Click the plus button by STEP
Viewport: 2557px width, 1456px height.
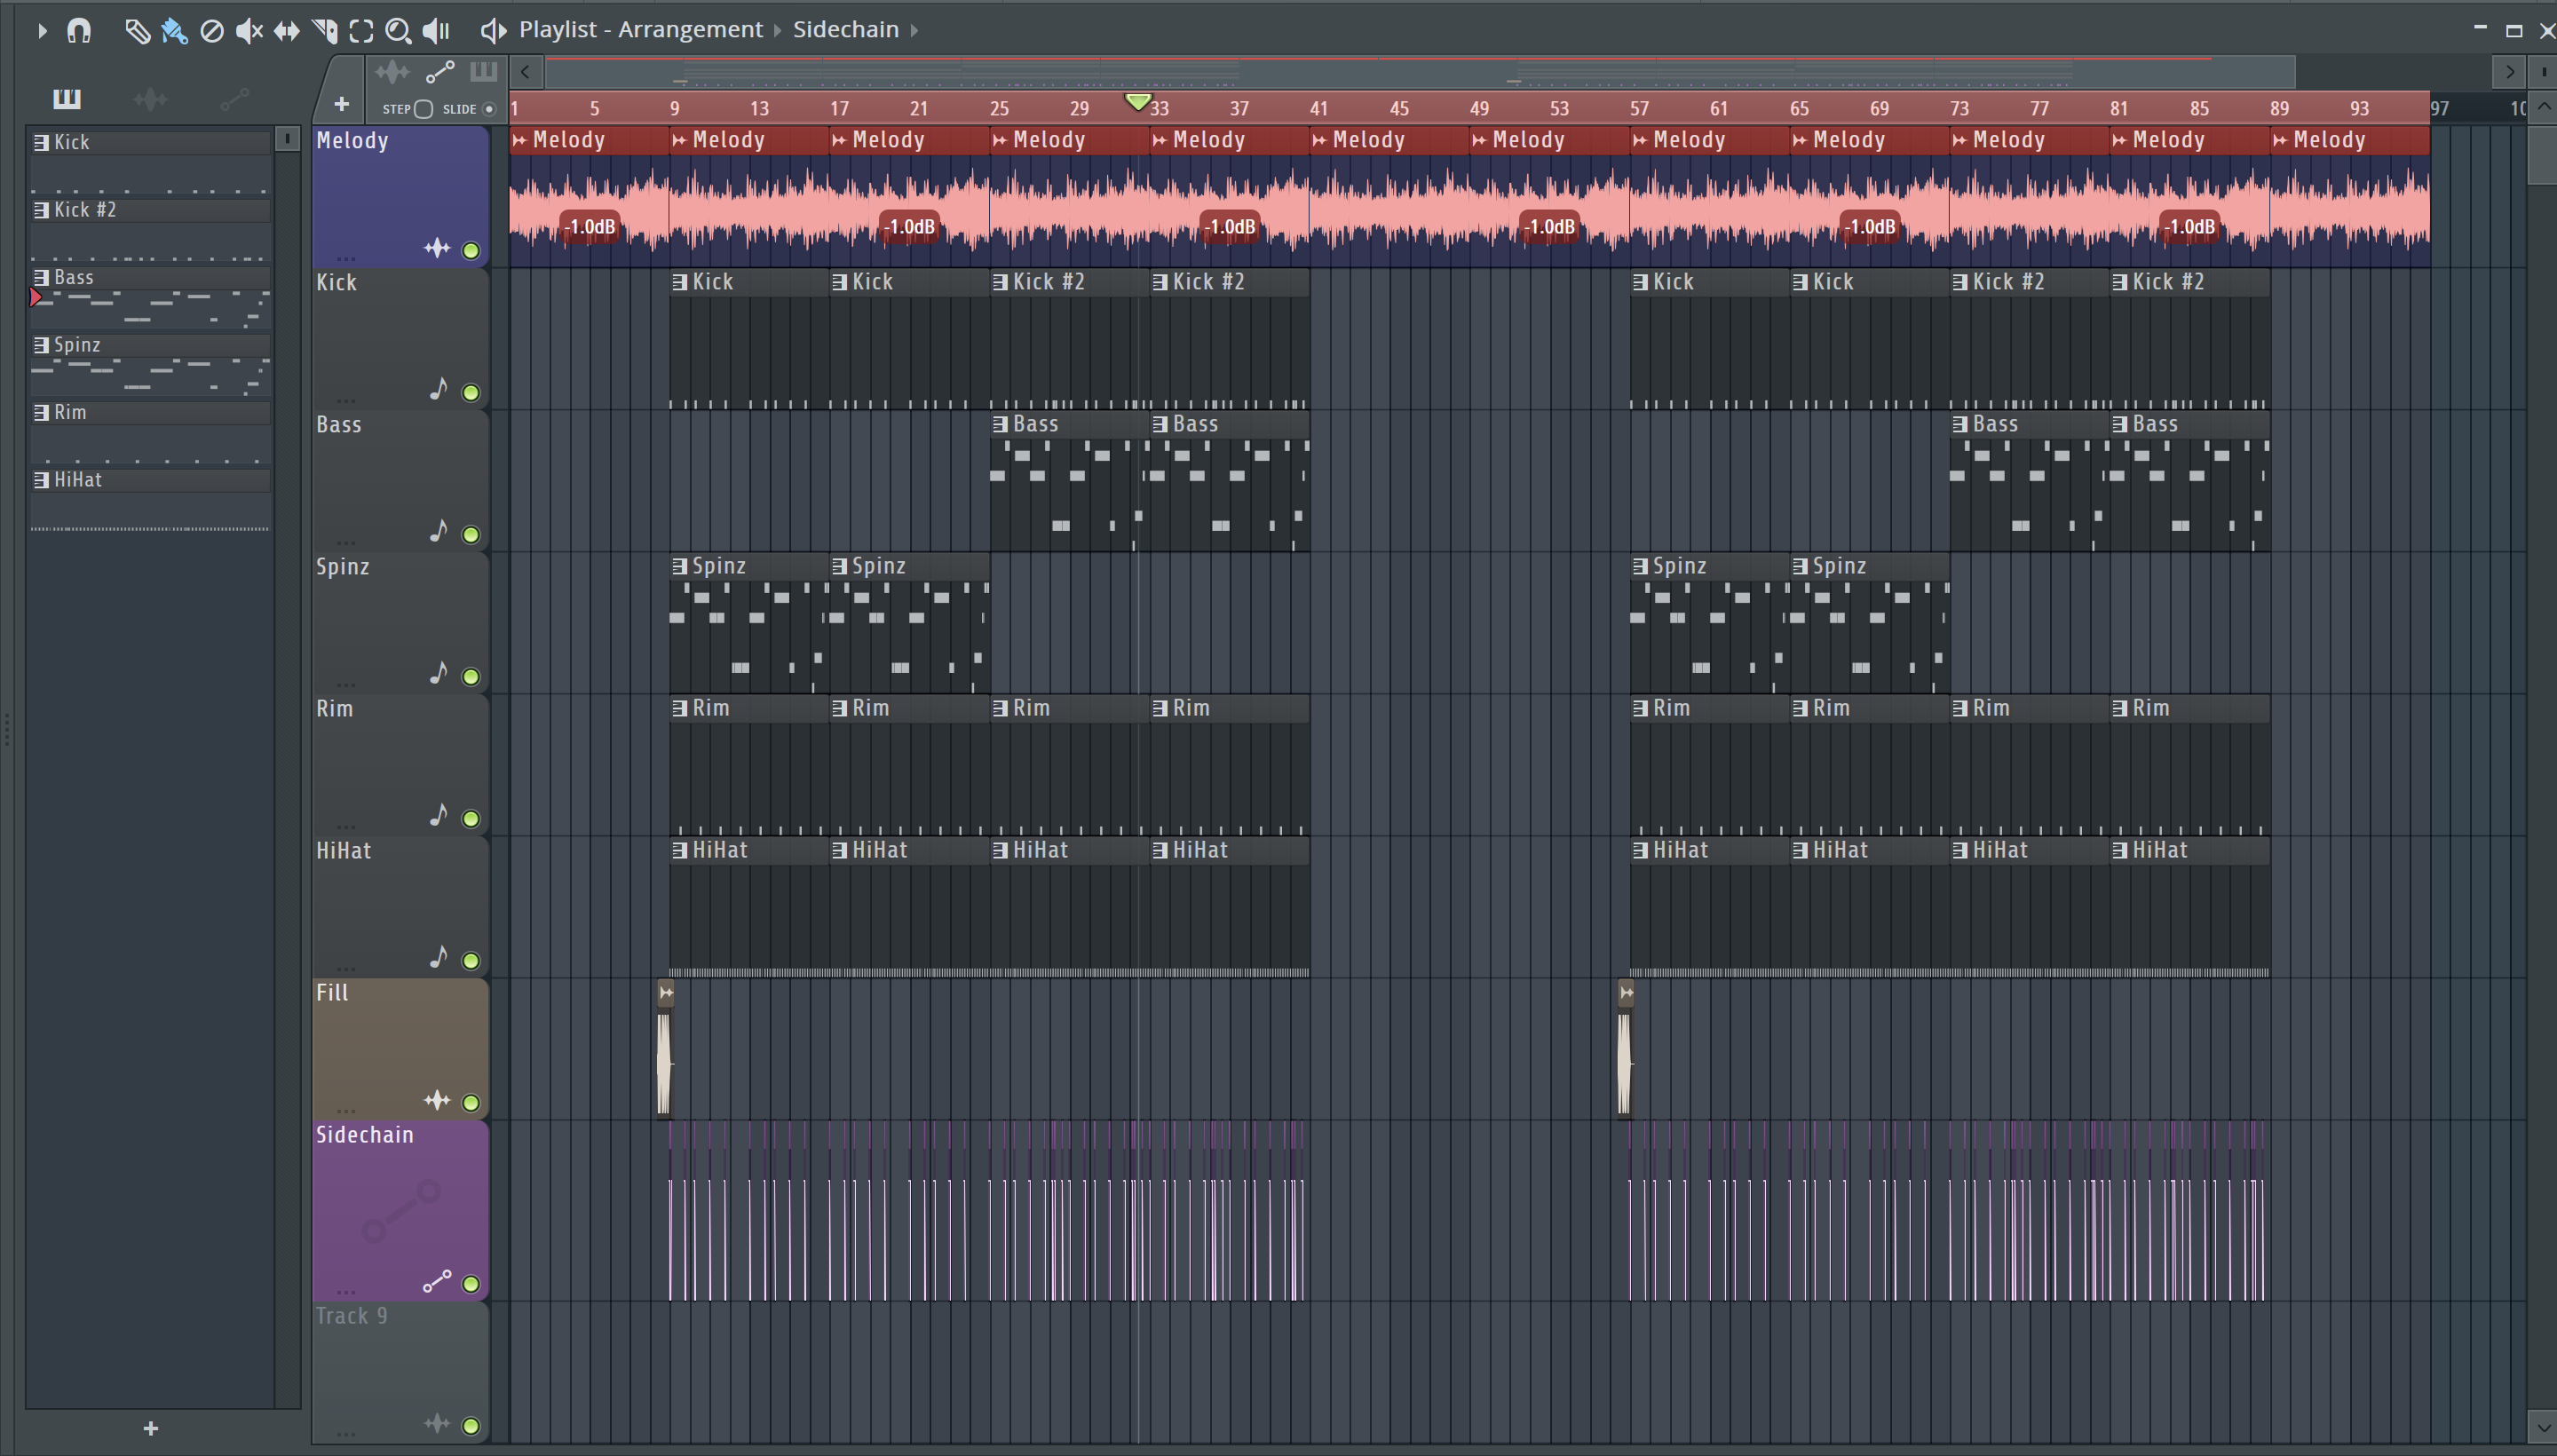coord(341,104)
